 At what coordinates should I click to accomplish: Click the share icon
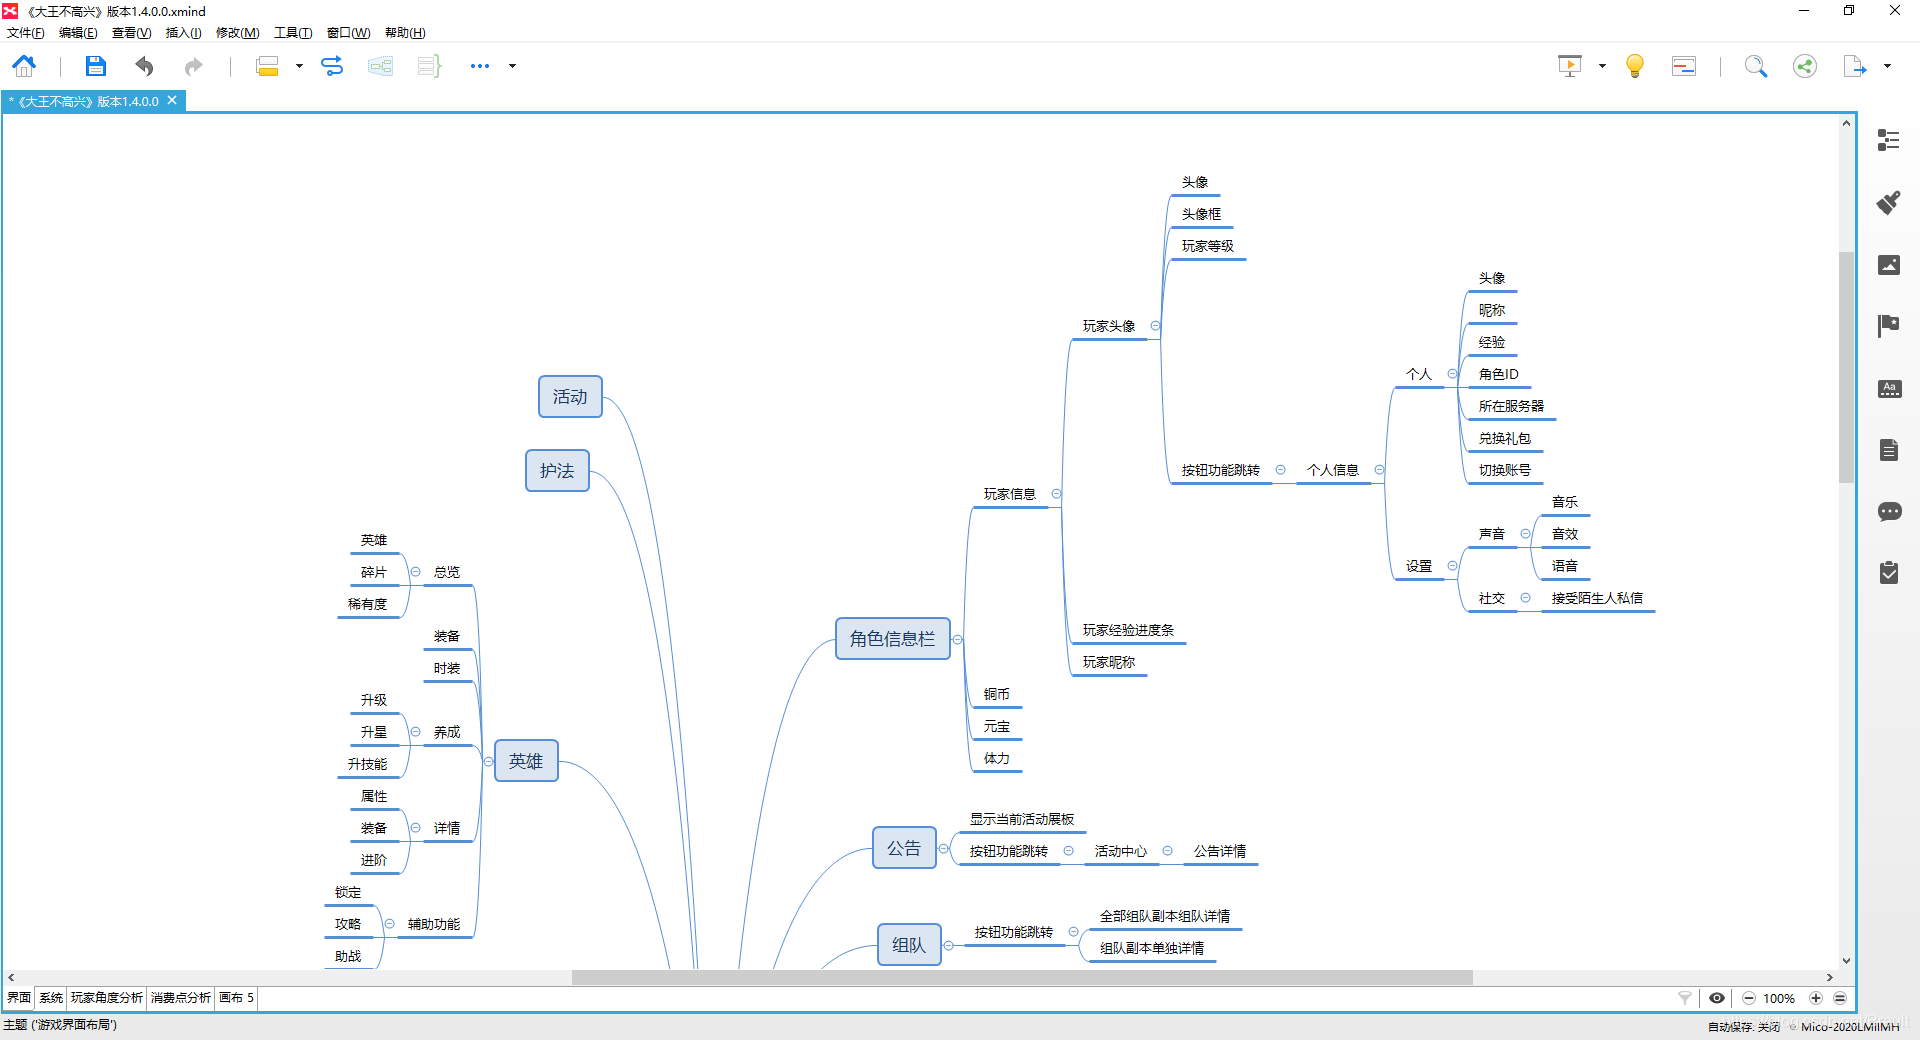tap(1805, 66)
